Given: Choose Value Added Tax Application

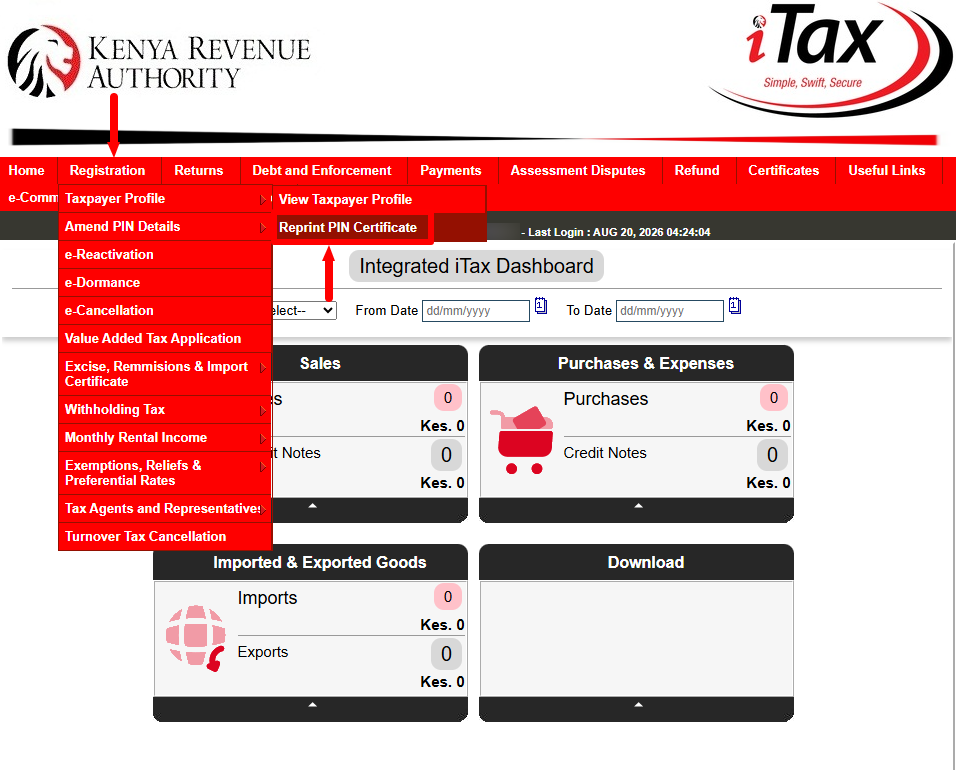Looking at the screenshot, I should [165, 339].
